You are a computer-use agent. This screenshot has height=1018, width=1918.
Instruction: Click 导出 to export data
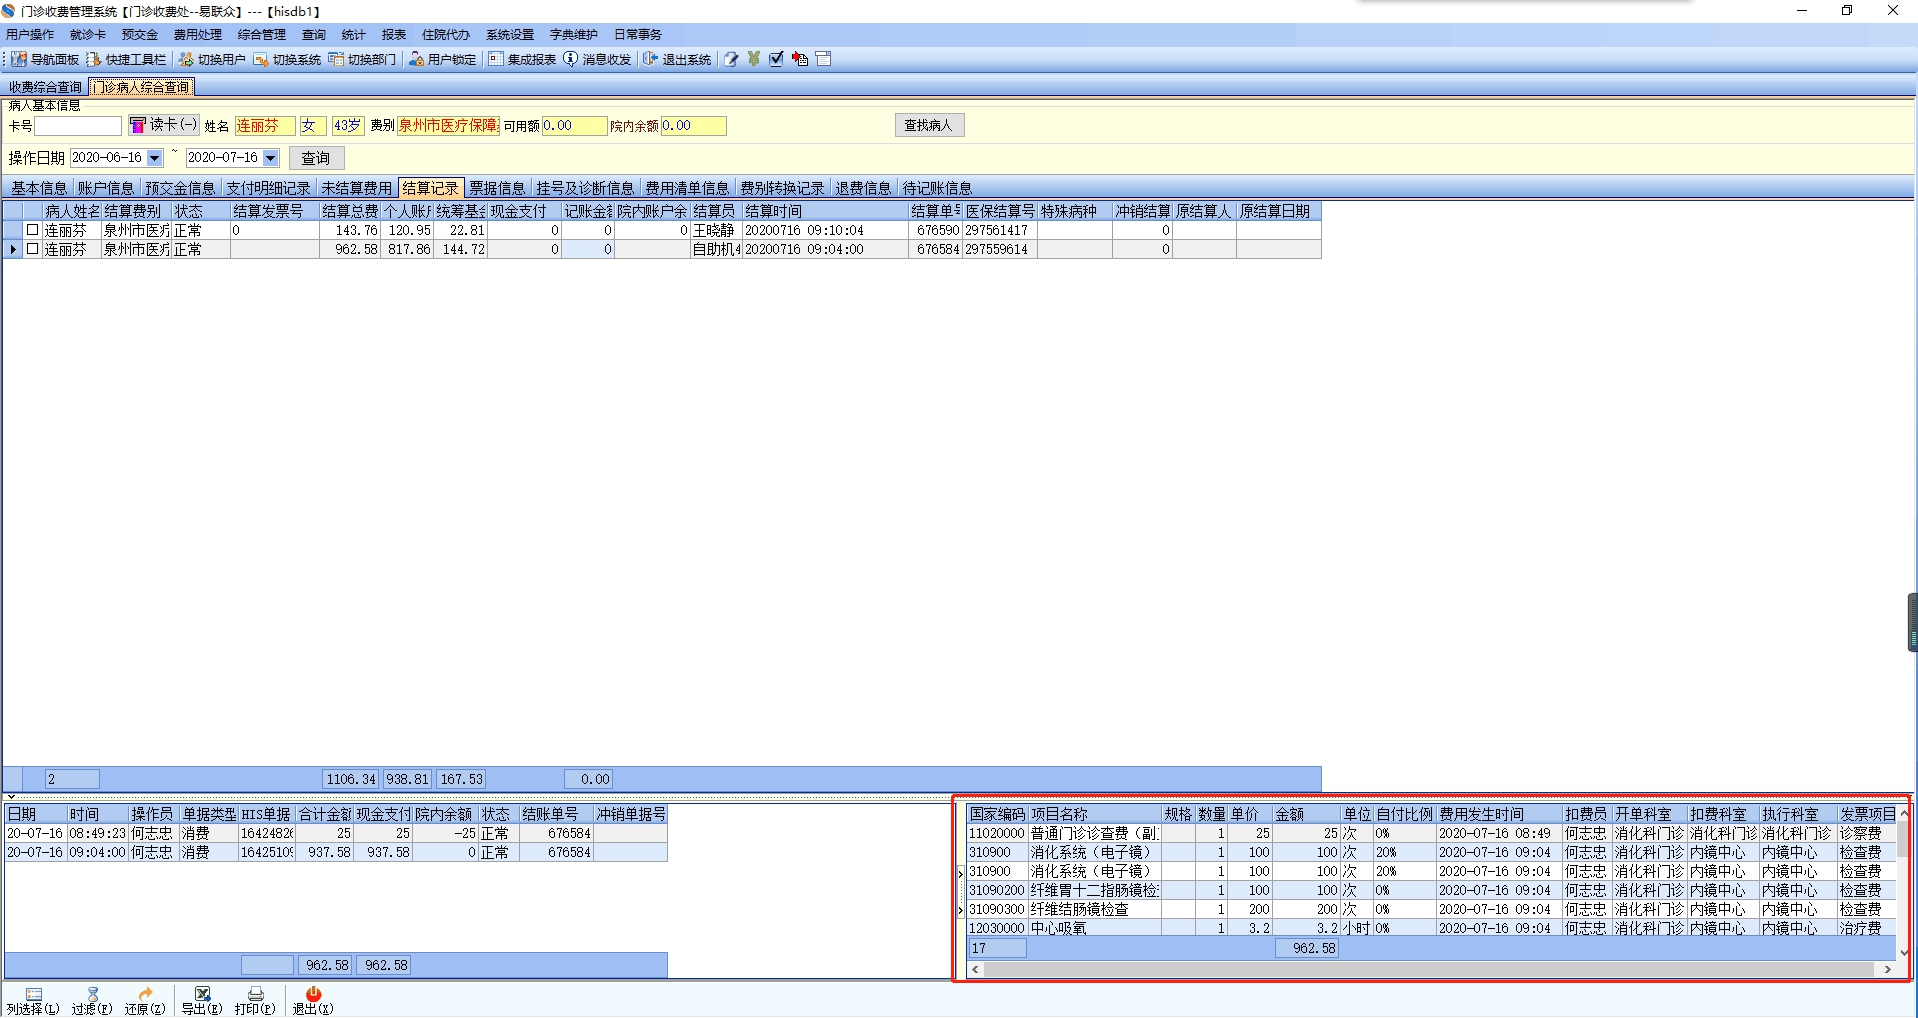pyautogui.click(x=202, y=1001)
